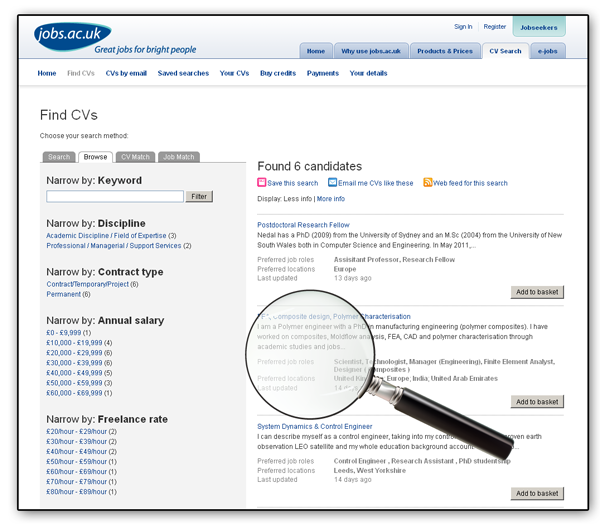600x529 pixels.
Task: Focus the Keyword filter text field
Action: pos(115,196)
